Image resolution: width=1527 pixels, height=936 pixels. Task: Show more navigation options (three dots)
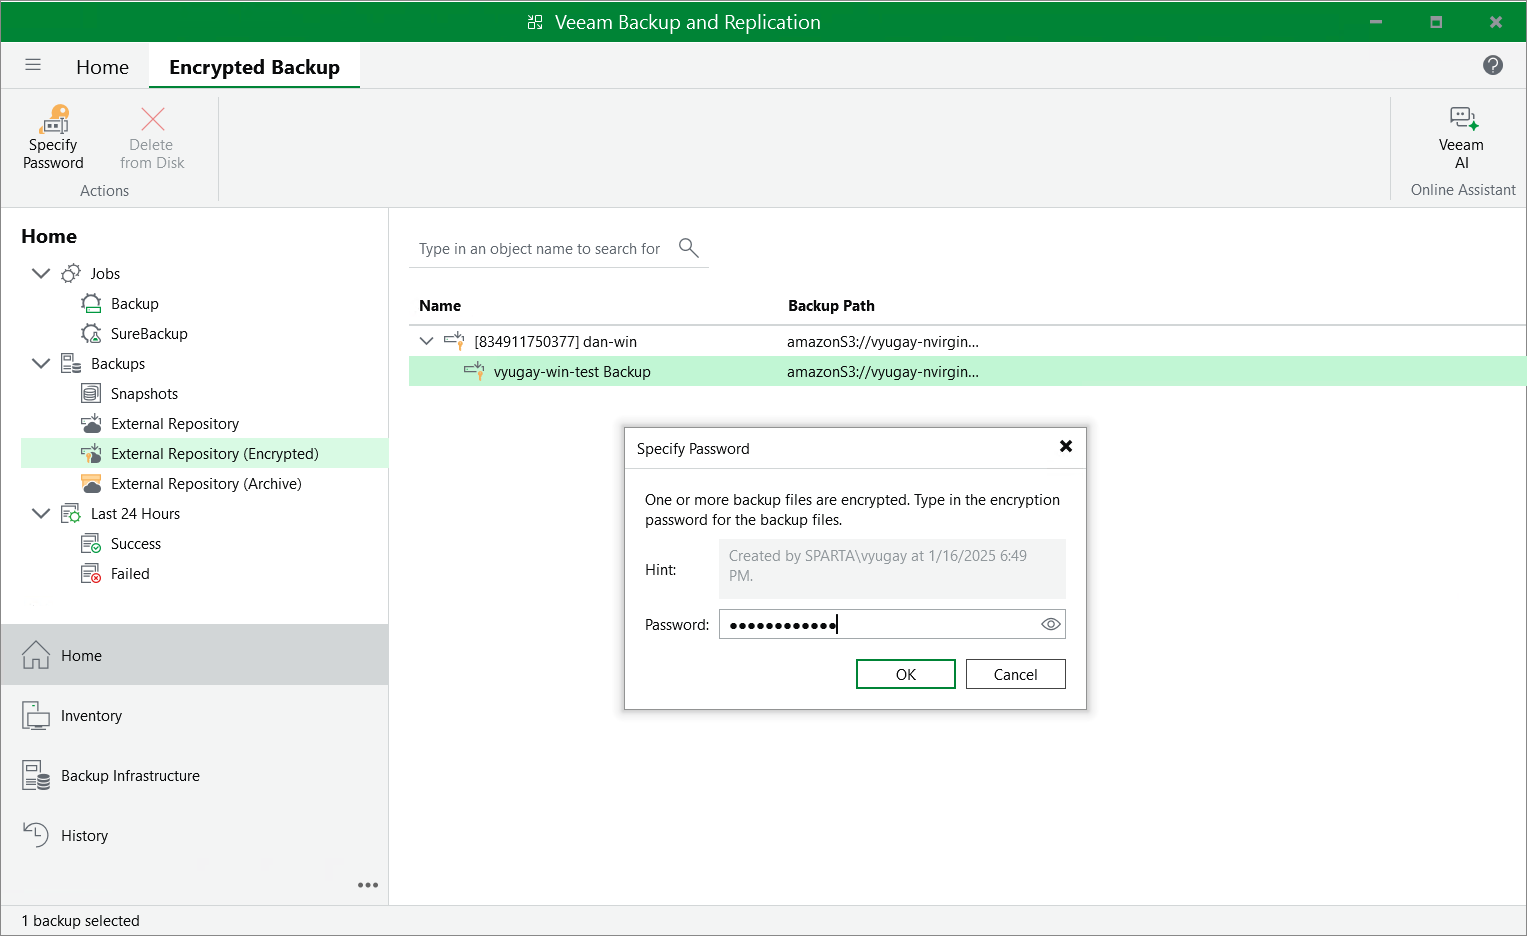tap(368, 885)
